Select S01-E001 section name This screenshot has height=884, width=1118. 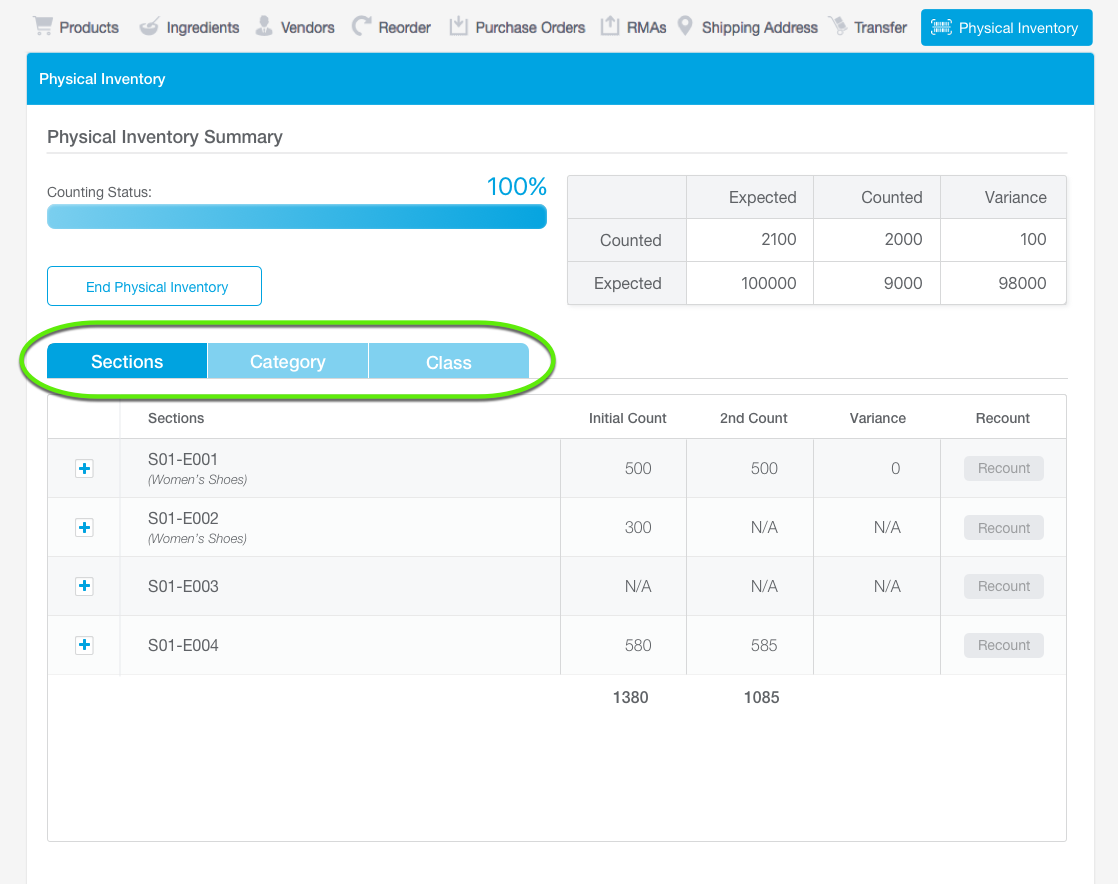point(183,460)
